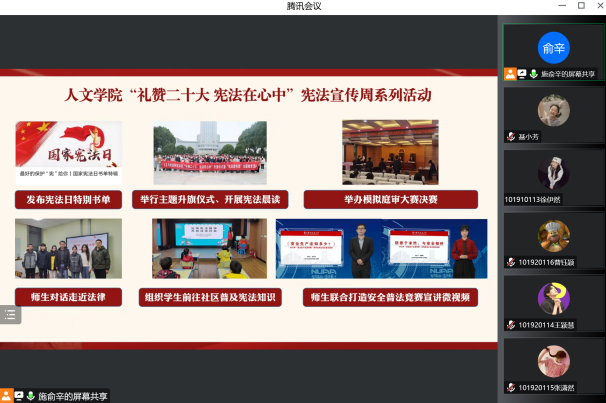This screenshot has height=403, width=606.
Task: Click the screen-share icon in bottom-left status bar
Action: pos(19,396)
